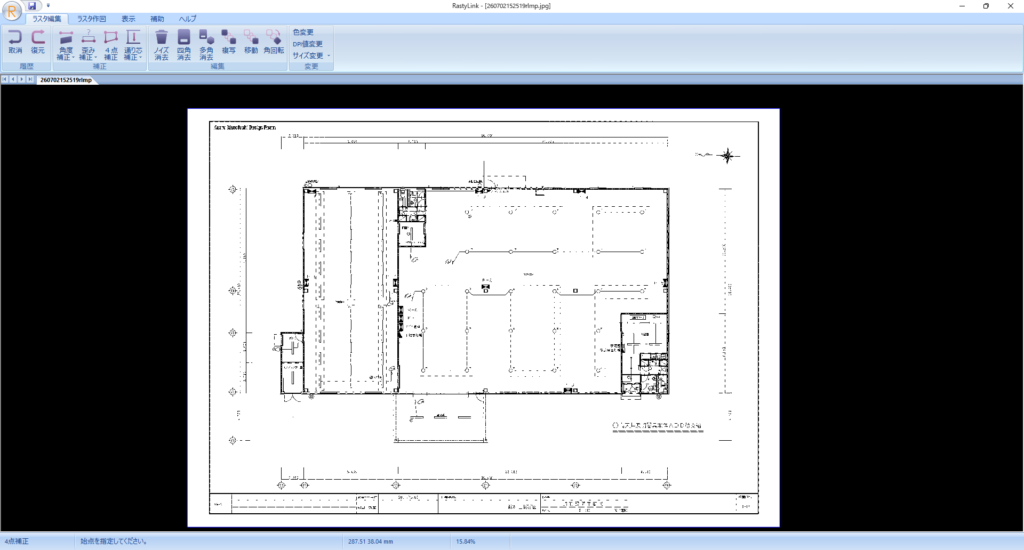Viewport: 1024px width, 550px height.
Task: Select the 移動 move tool
Action: pos(251,42)
